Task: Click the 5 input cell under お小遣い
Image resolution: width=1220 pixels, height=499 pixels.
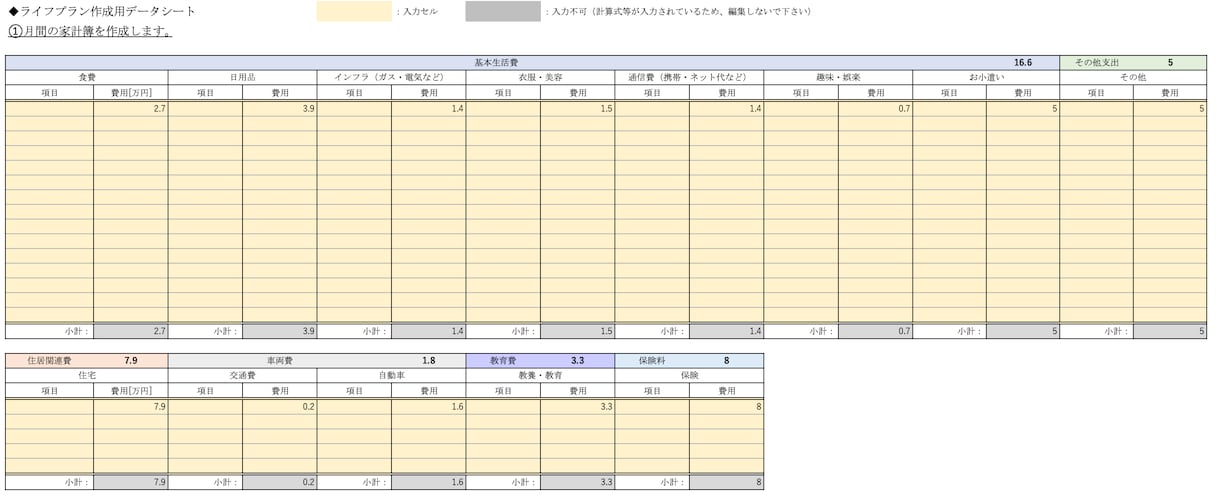Action: pyautogui.click(x=1023, y=108)
